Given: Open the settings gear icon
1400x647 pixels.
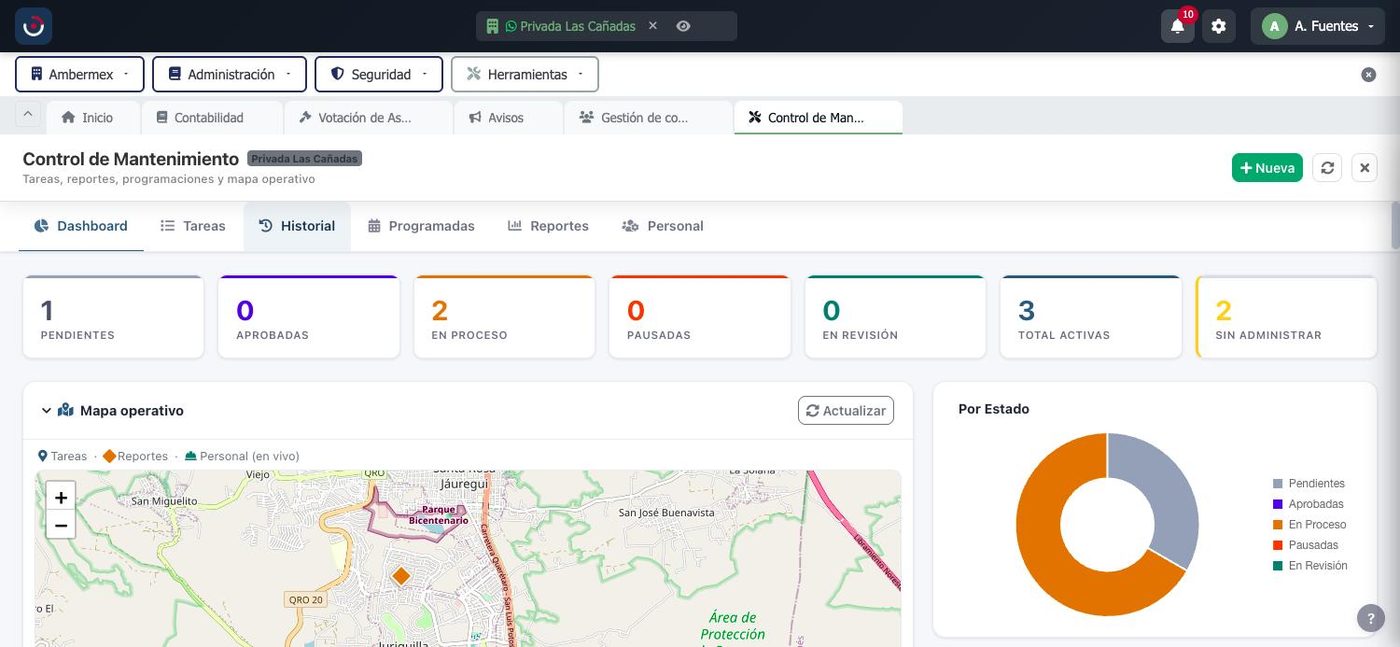Looking at the screenshot, I should [1218, 26].
